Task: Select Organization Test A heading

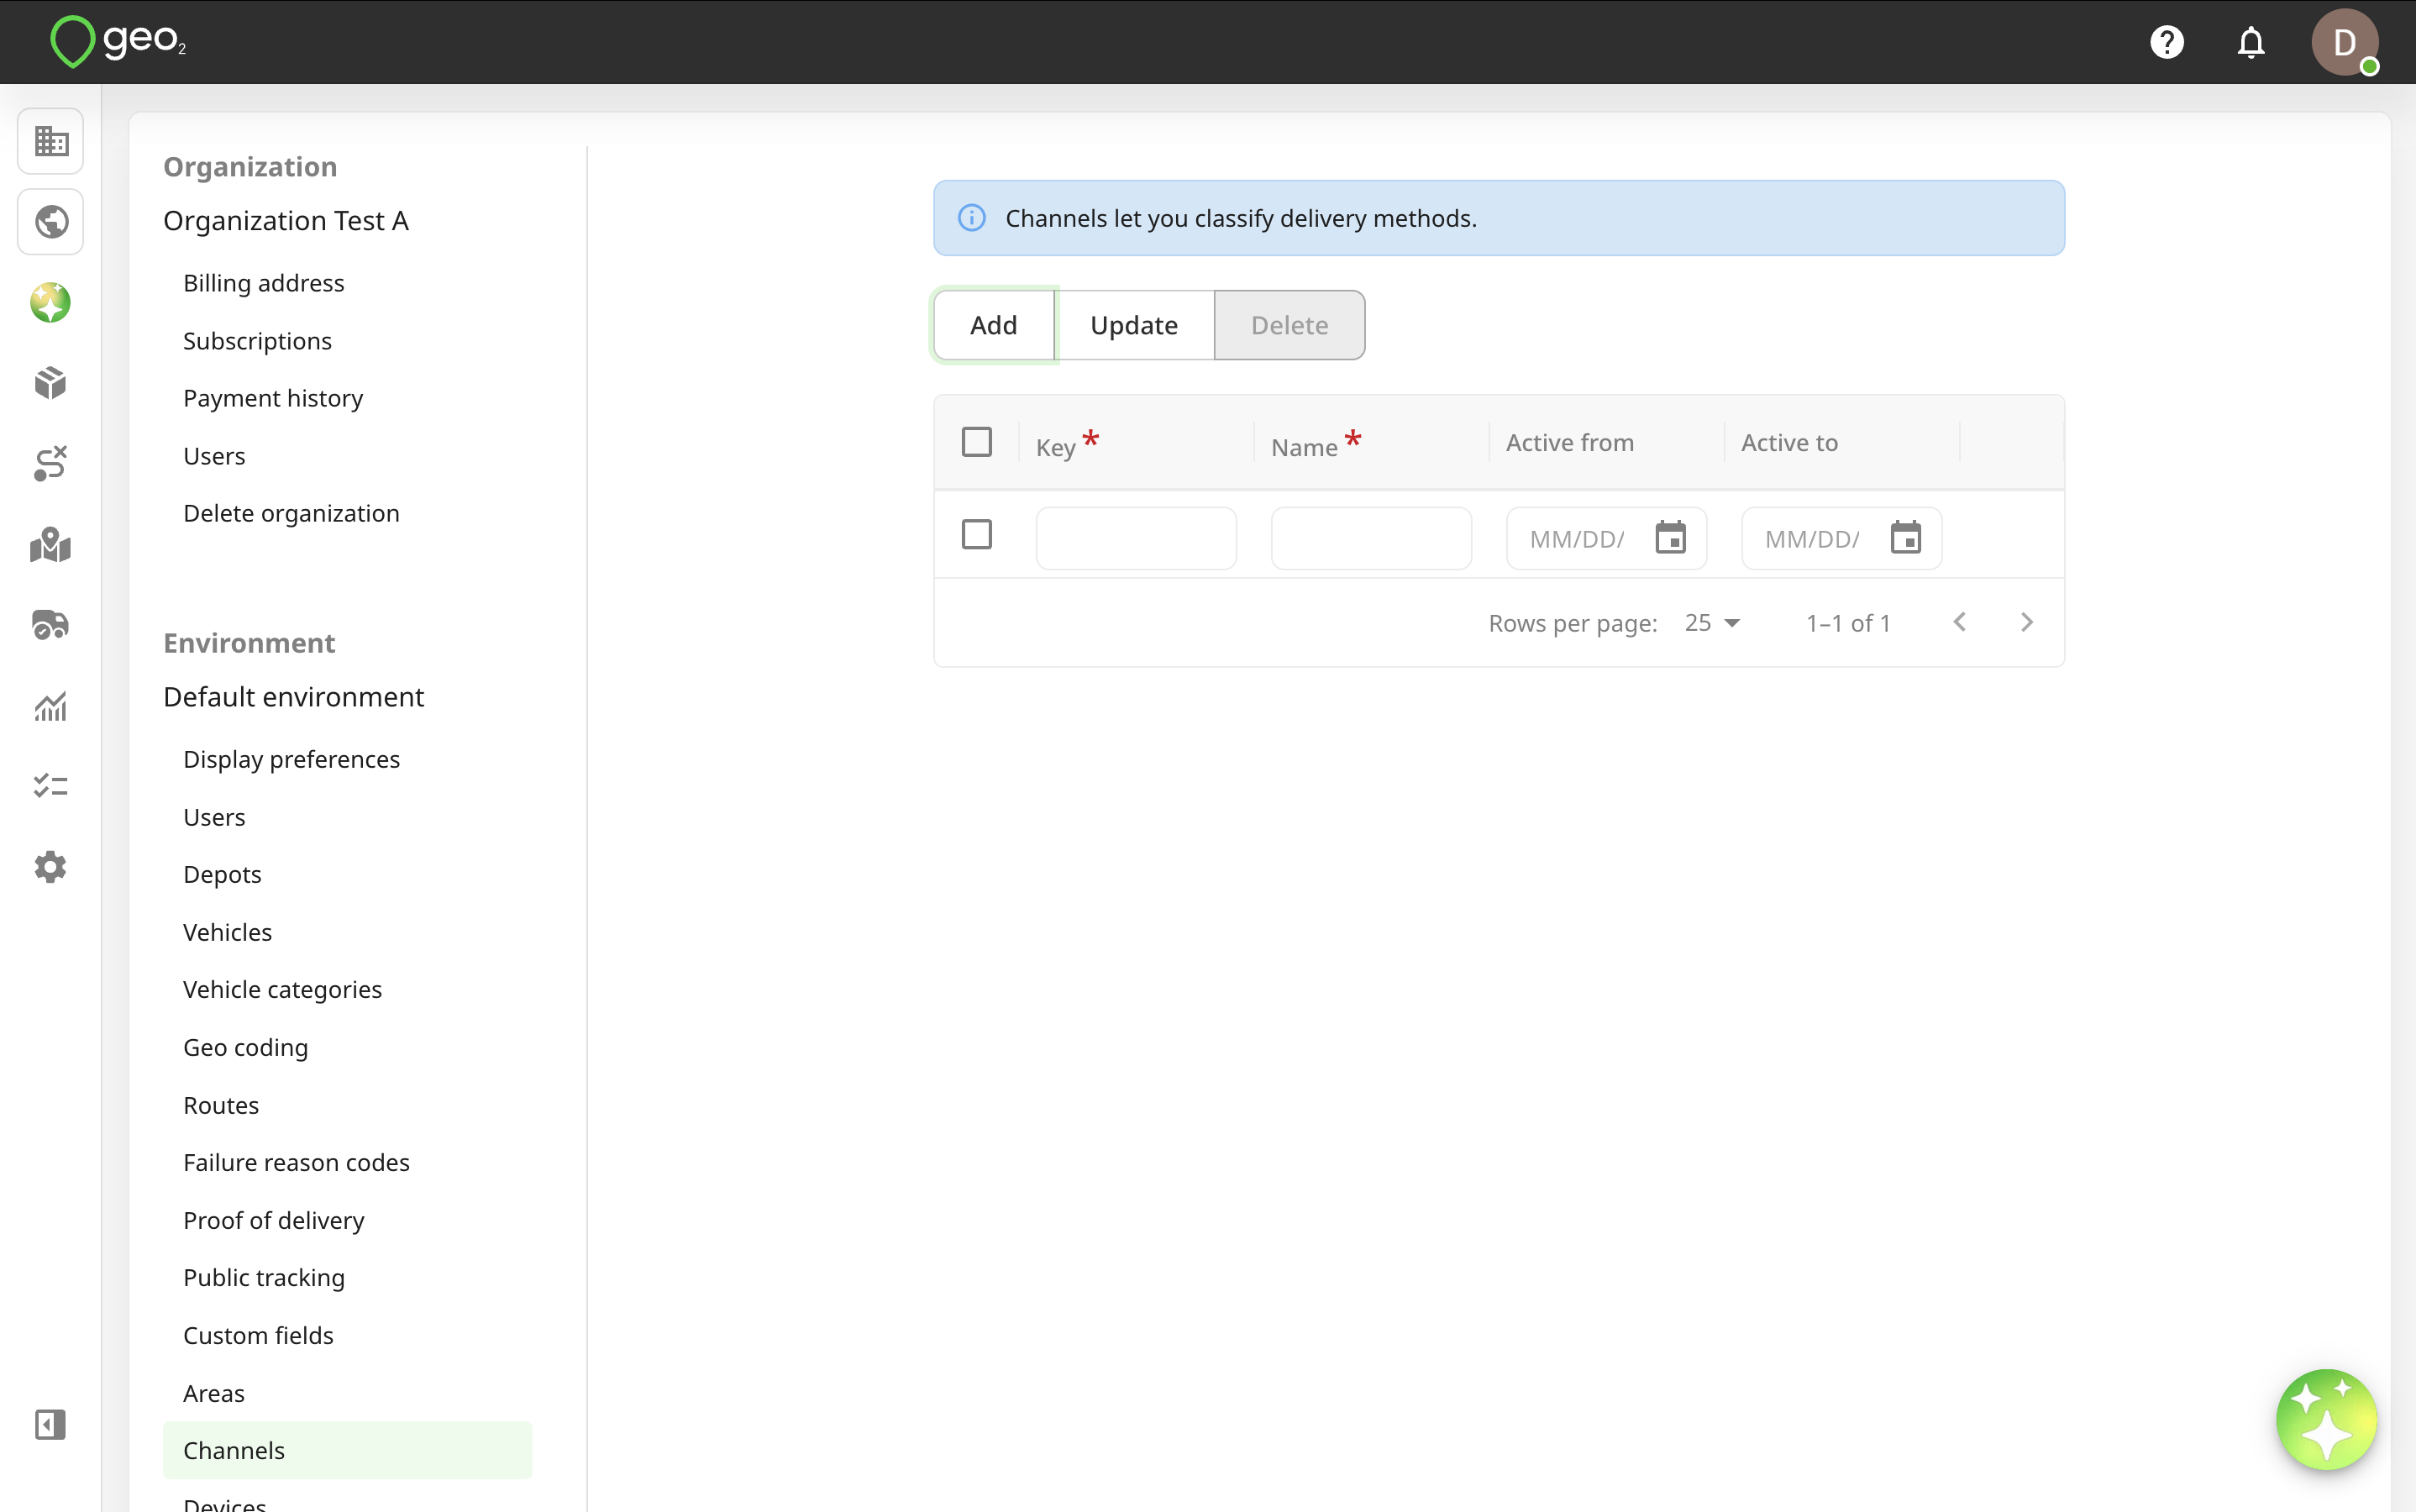Action: 286,220
